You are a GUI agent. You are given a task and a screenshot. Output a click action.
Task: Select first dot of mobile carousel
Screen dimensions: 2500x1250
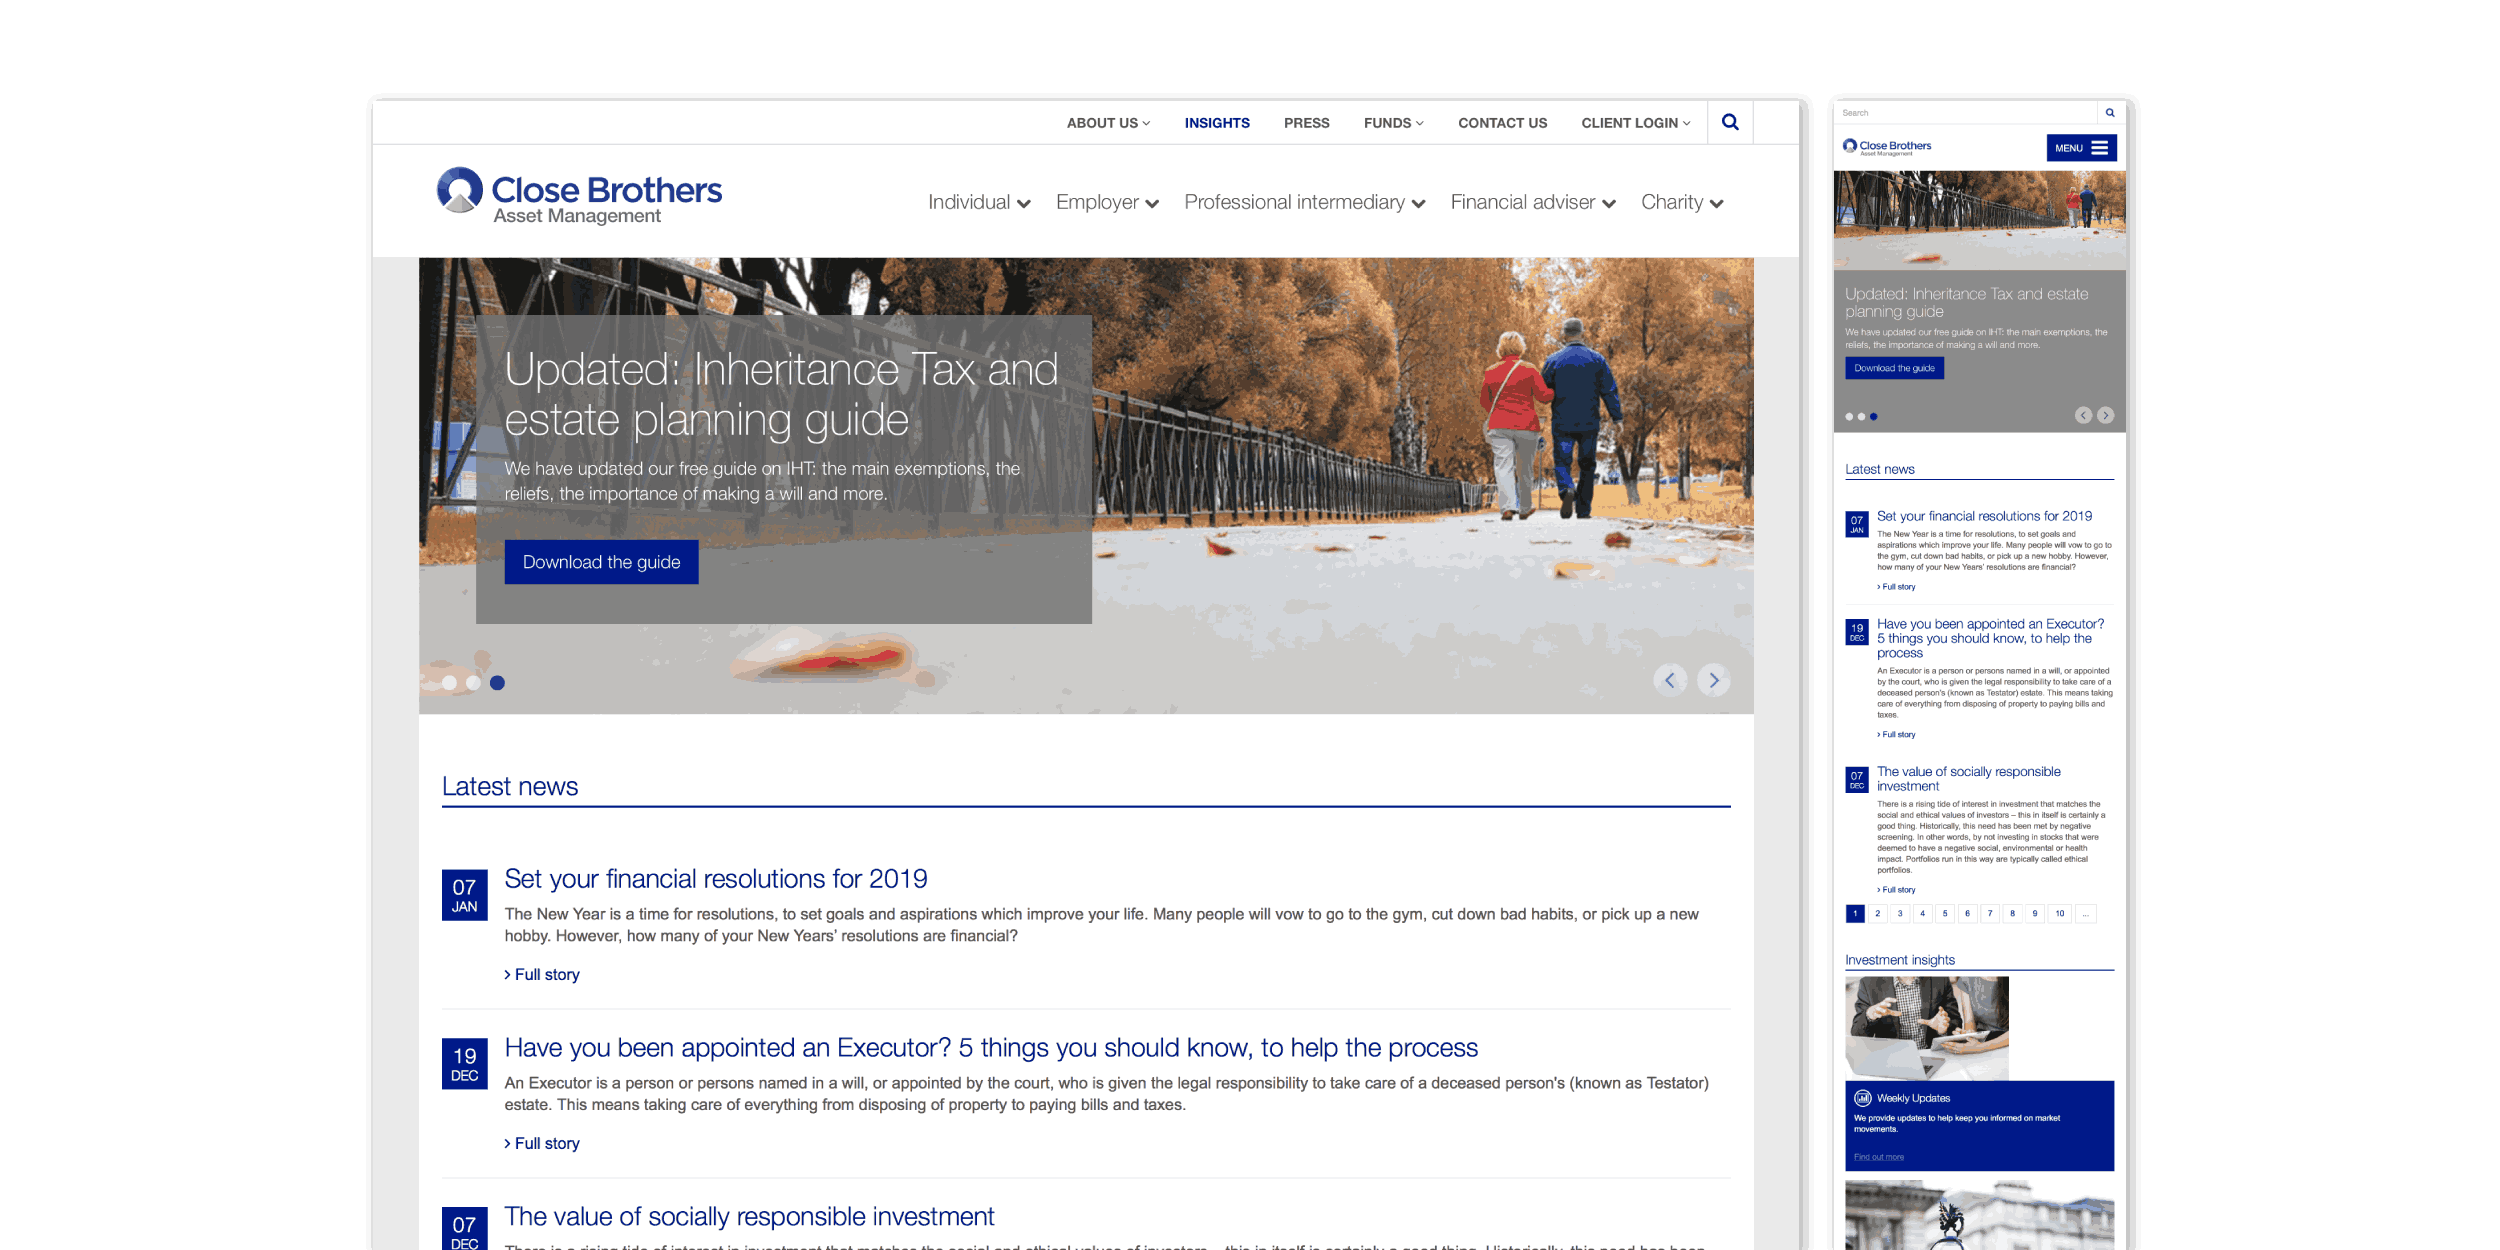click(1850, 417)
